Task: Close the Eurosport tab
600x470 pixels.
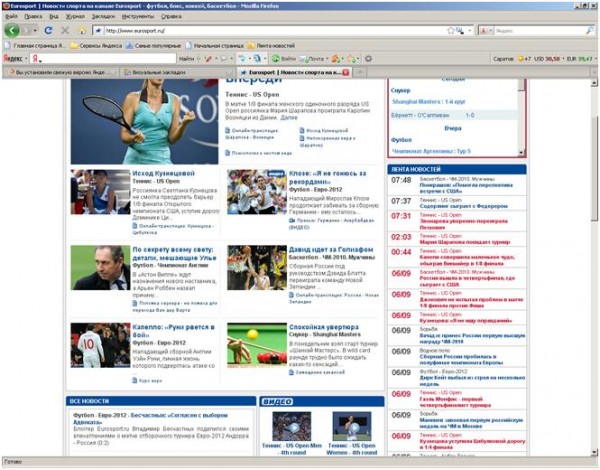Action: coord(346,72)
